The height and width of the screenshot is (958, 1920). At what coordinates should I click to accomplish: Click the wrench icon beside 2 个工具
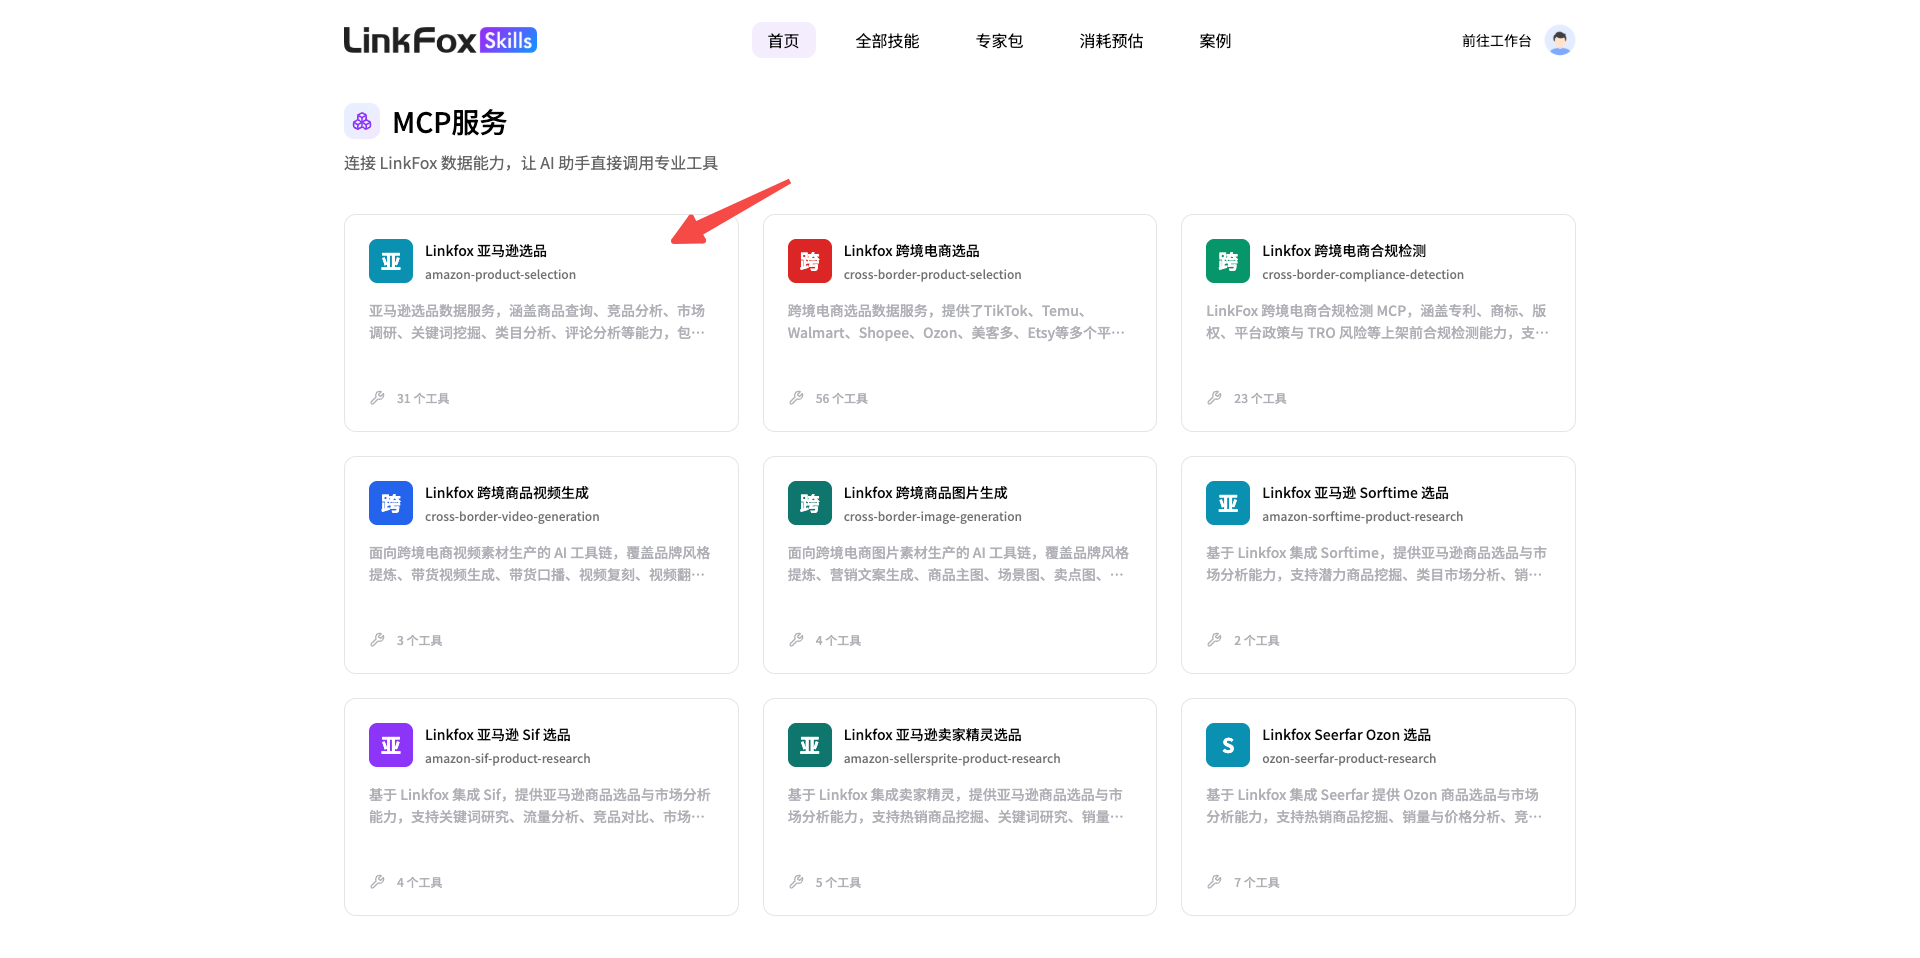[x=1214, y=640]
